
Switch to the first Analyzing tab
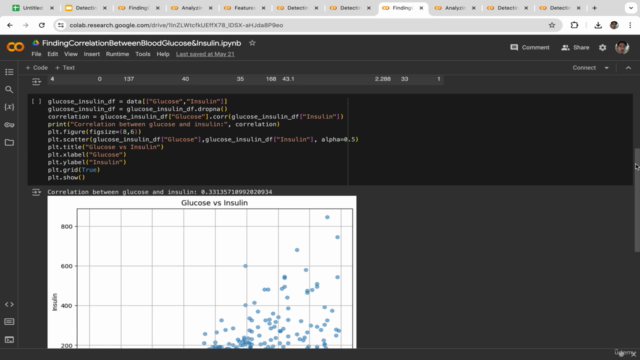(x=192, y=8)
